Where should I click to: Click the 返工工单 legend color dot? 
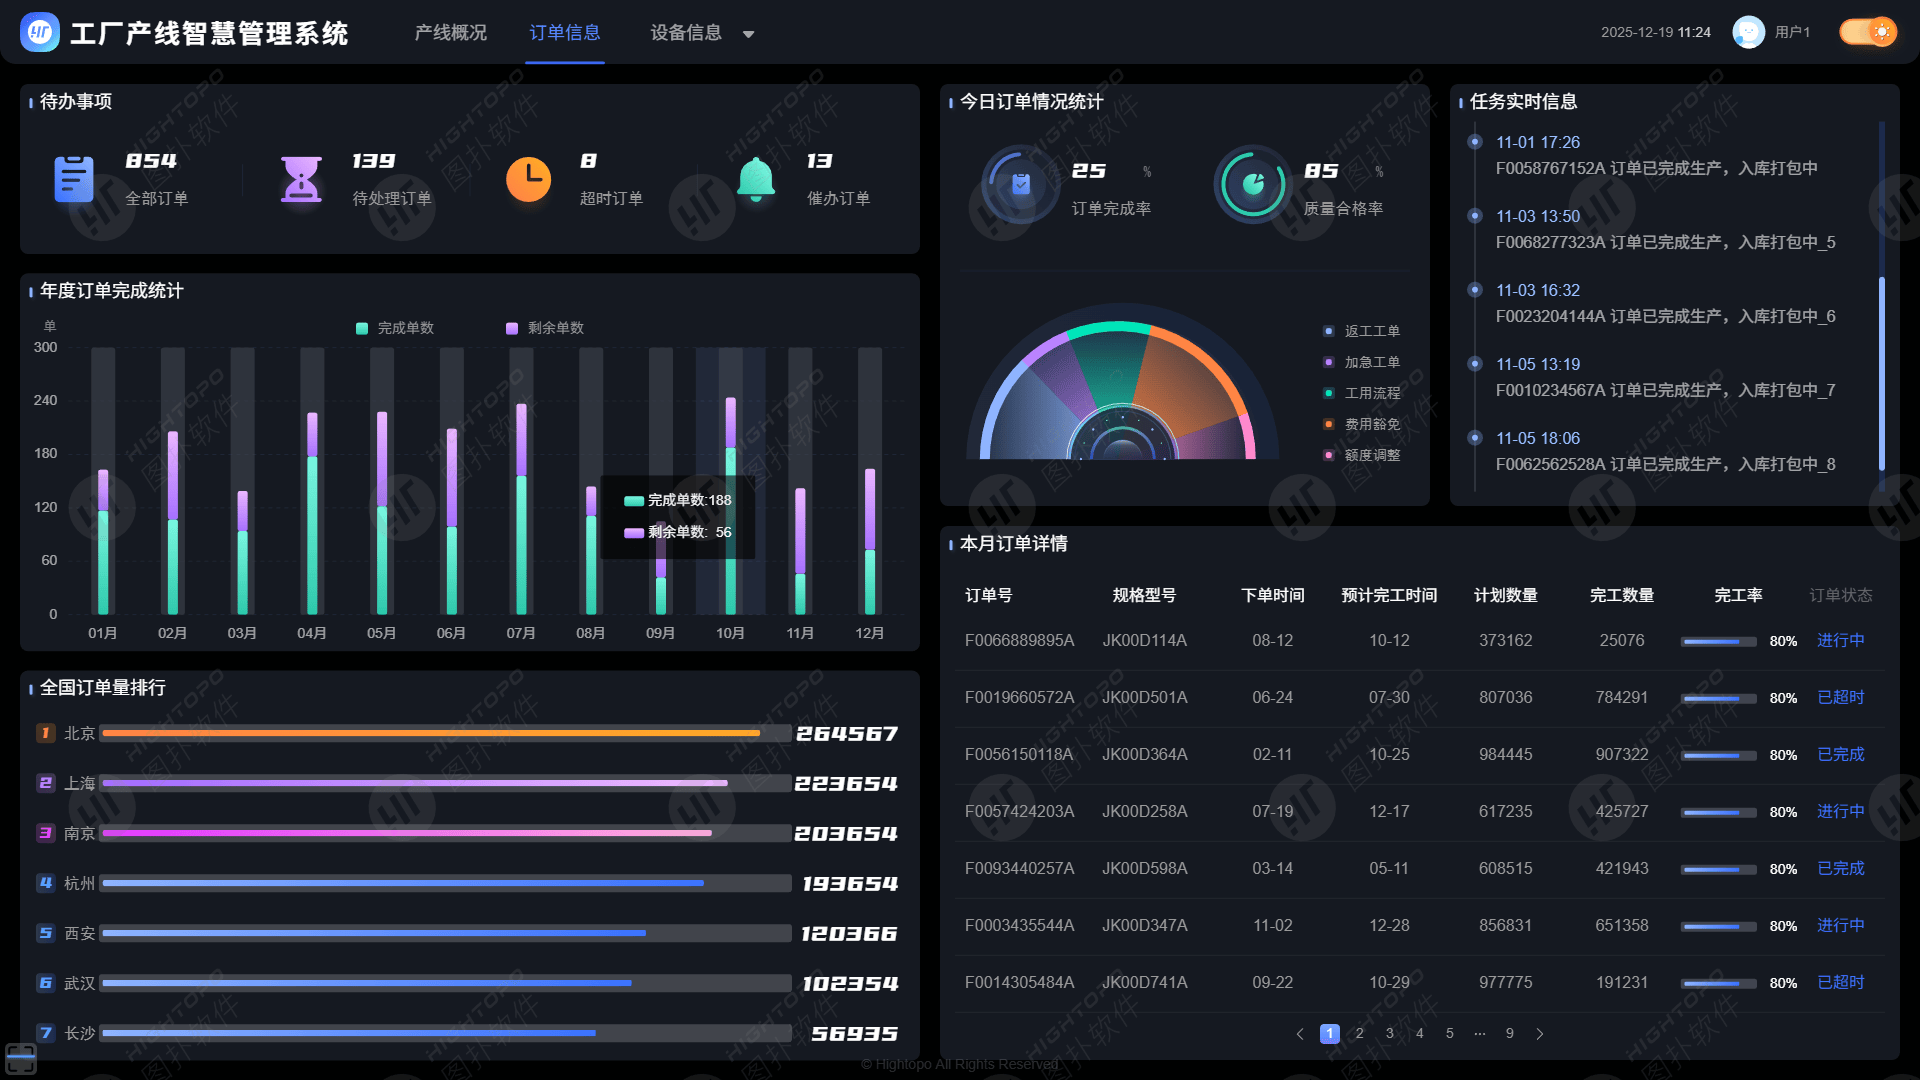pos(1329,331)
